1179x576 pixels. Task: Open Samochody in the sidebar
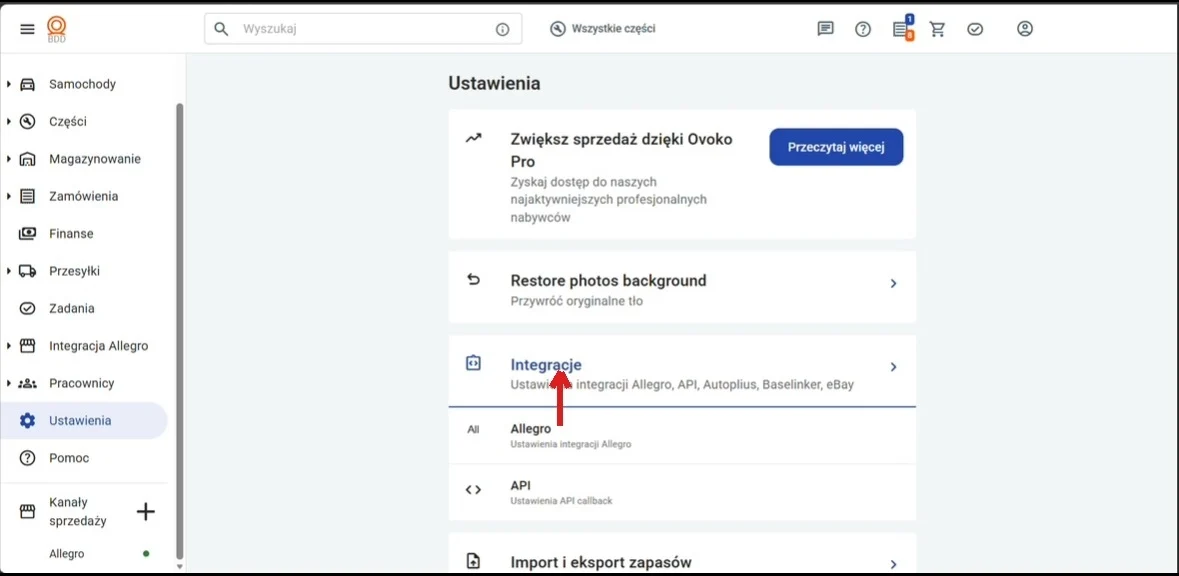[83, 83]
